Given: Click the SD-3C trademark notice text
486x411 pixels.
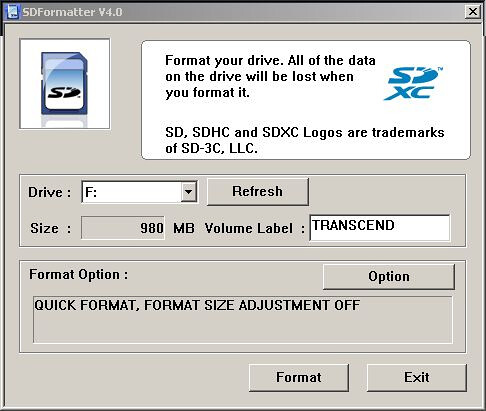Looking at the screenshot, I should point(305,140).
